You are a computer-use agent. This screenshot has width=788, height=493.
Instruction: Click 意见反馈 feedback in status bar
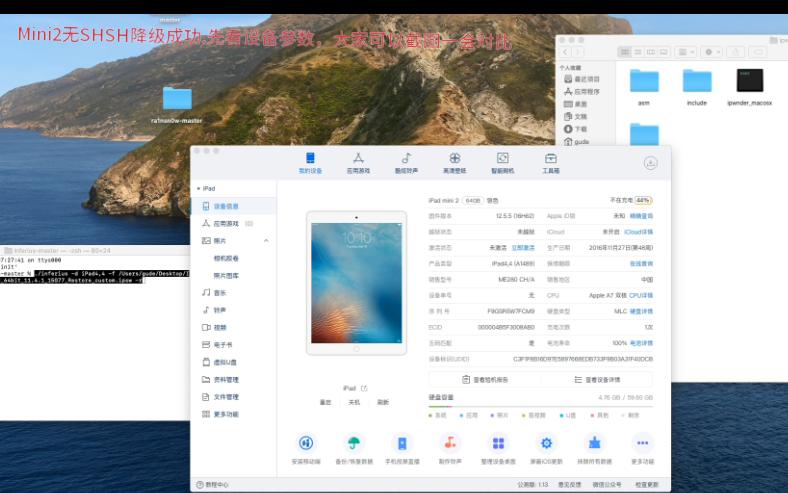click(x=569, y=484)
